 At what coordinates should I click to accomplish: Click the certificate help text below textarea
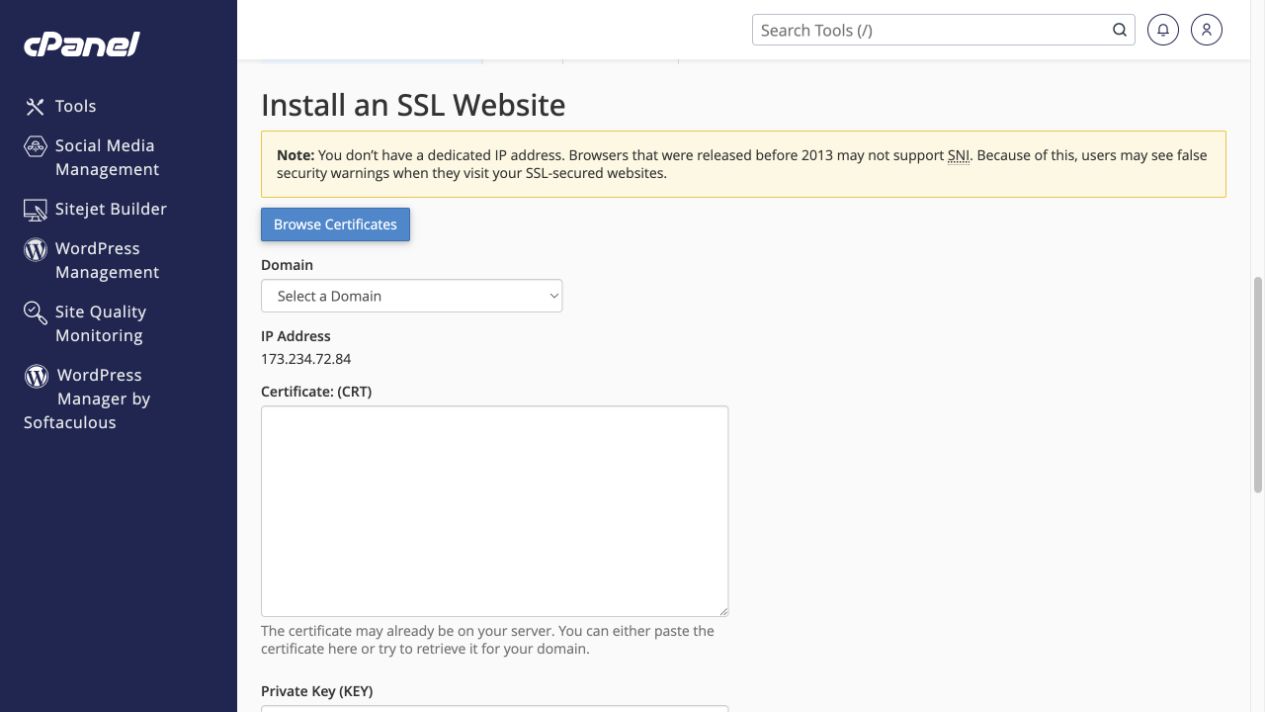coord(487,640)
